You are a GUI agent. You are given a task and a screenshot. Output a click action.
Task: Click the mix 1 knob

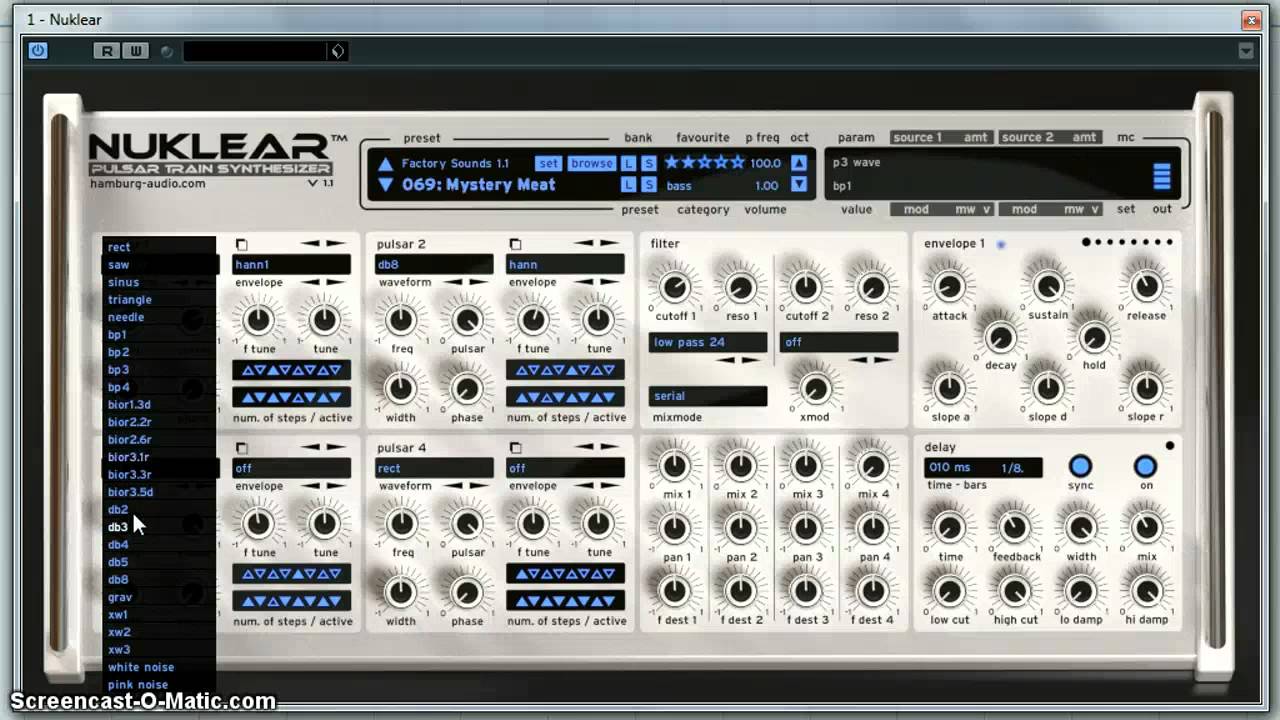coord(675,466)
